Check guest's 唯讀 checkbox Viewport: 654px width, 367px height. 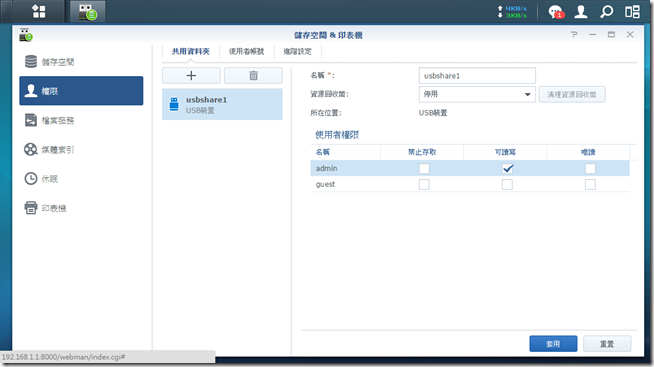(x=590, y=184)
